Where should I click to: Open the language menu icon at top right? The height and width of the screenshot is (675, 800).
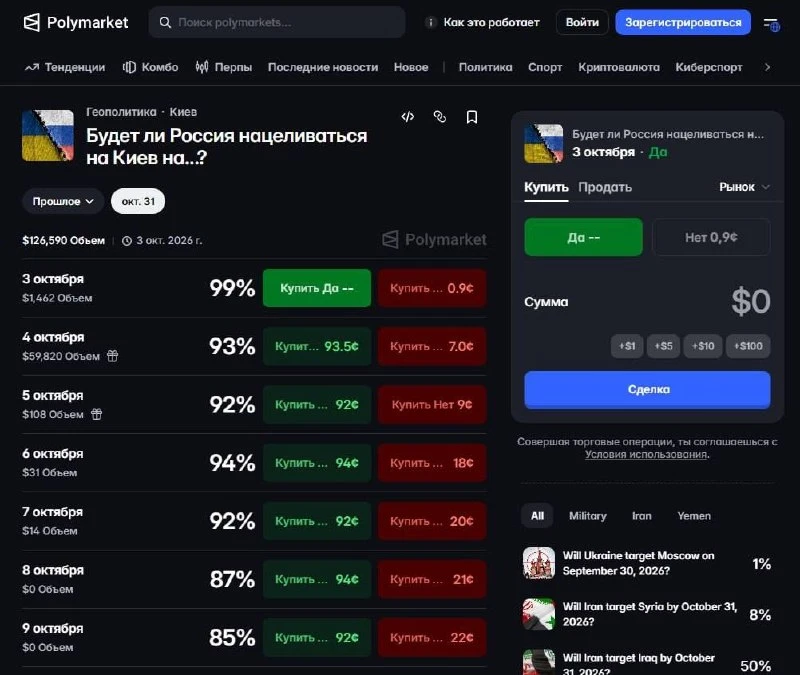771,23
